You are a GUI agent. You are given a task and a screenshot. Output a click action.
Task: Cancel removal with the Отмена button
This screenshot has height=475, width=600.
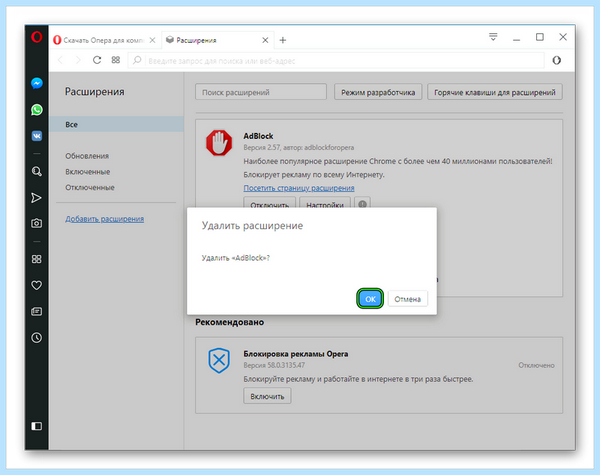408,299
